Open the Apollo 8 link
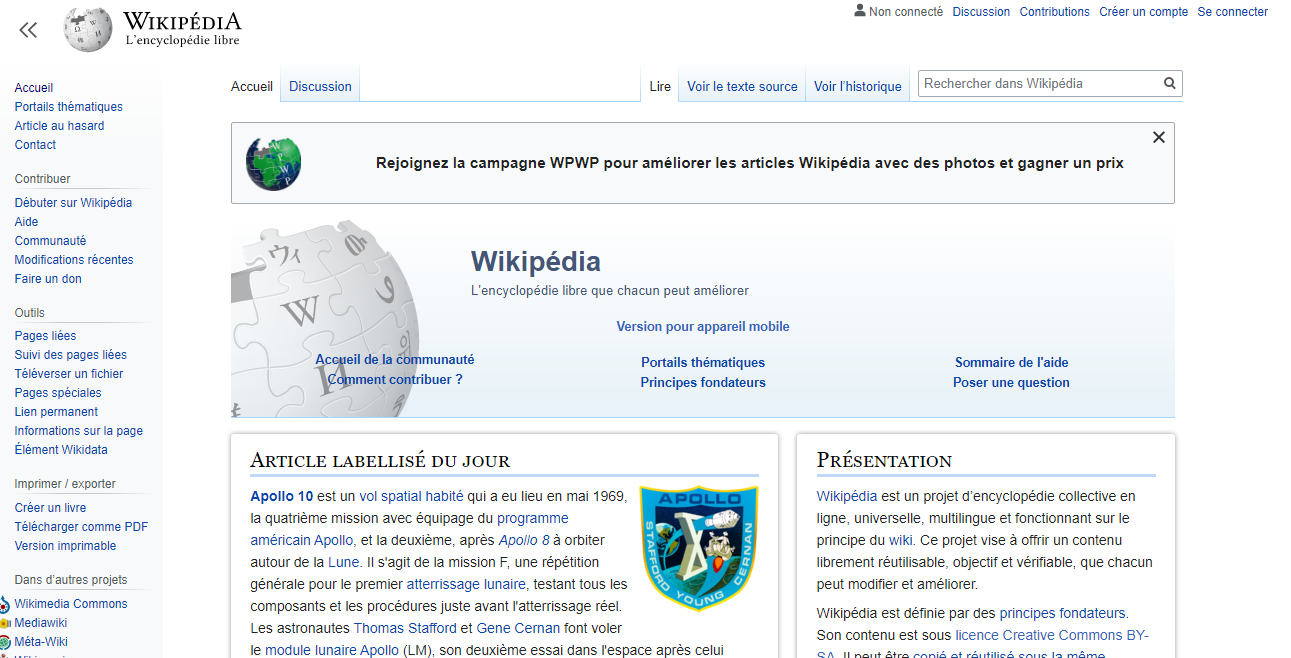 524,540
